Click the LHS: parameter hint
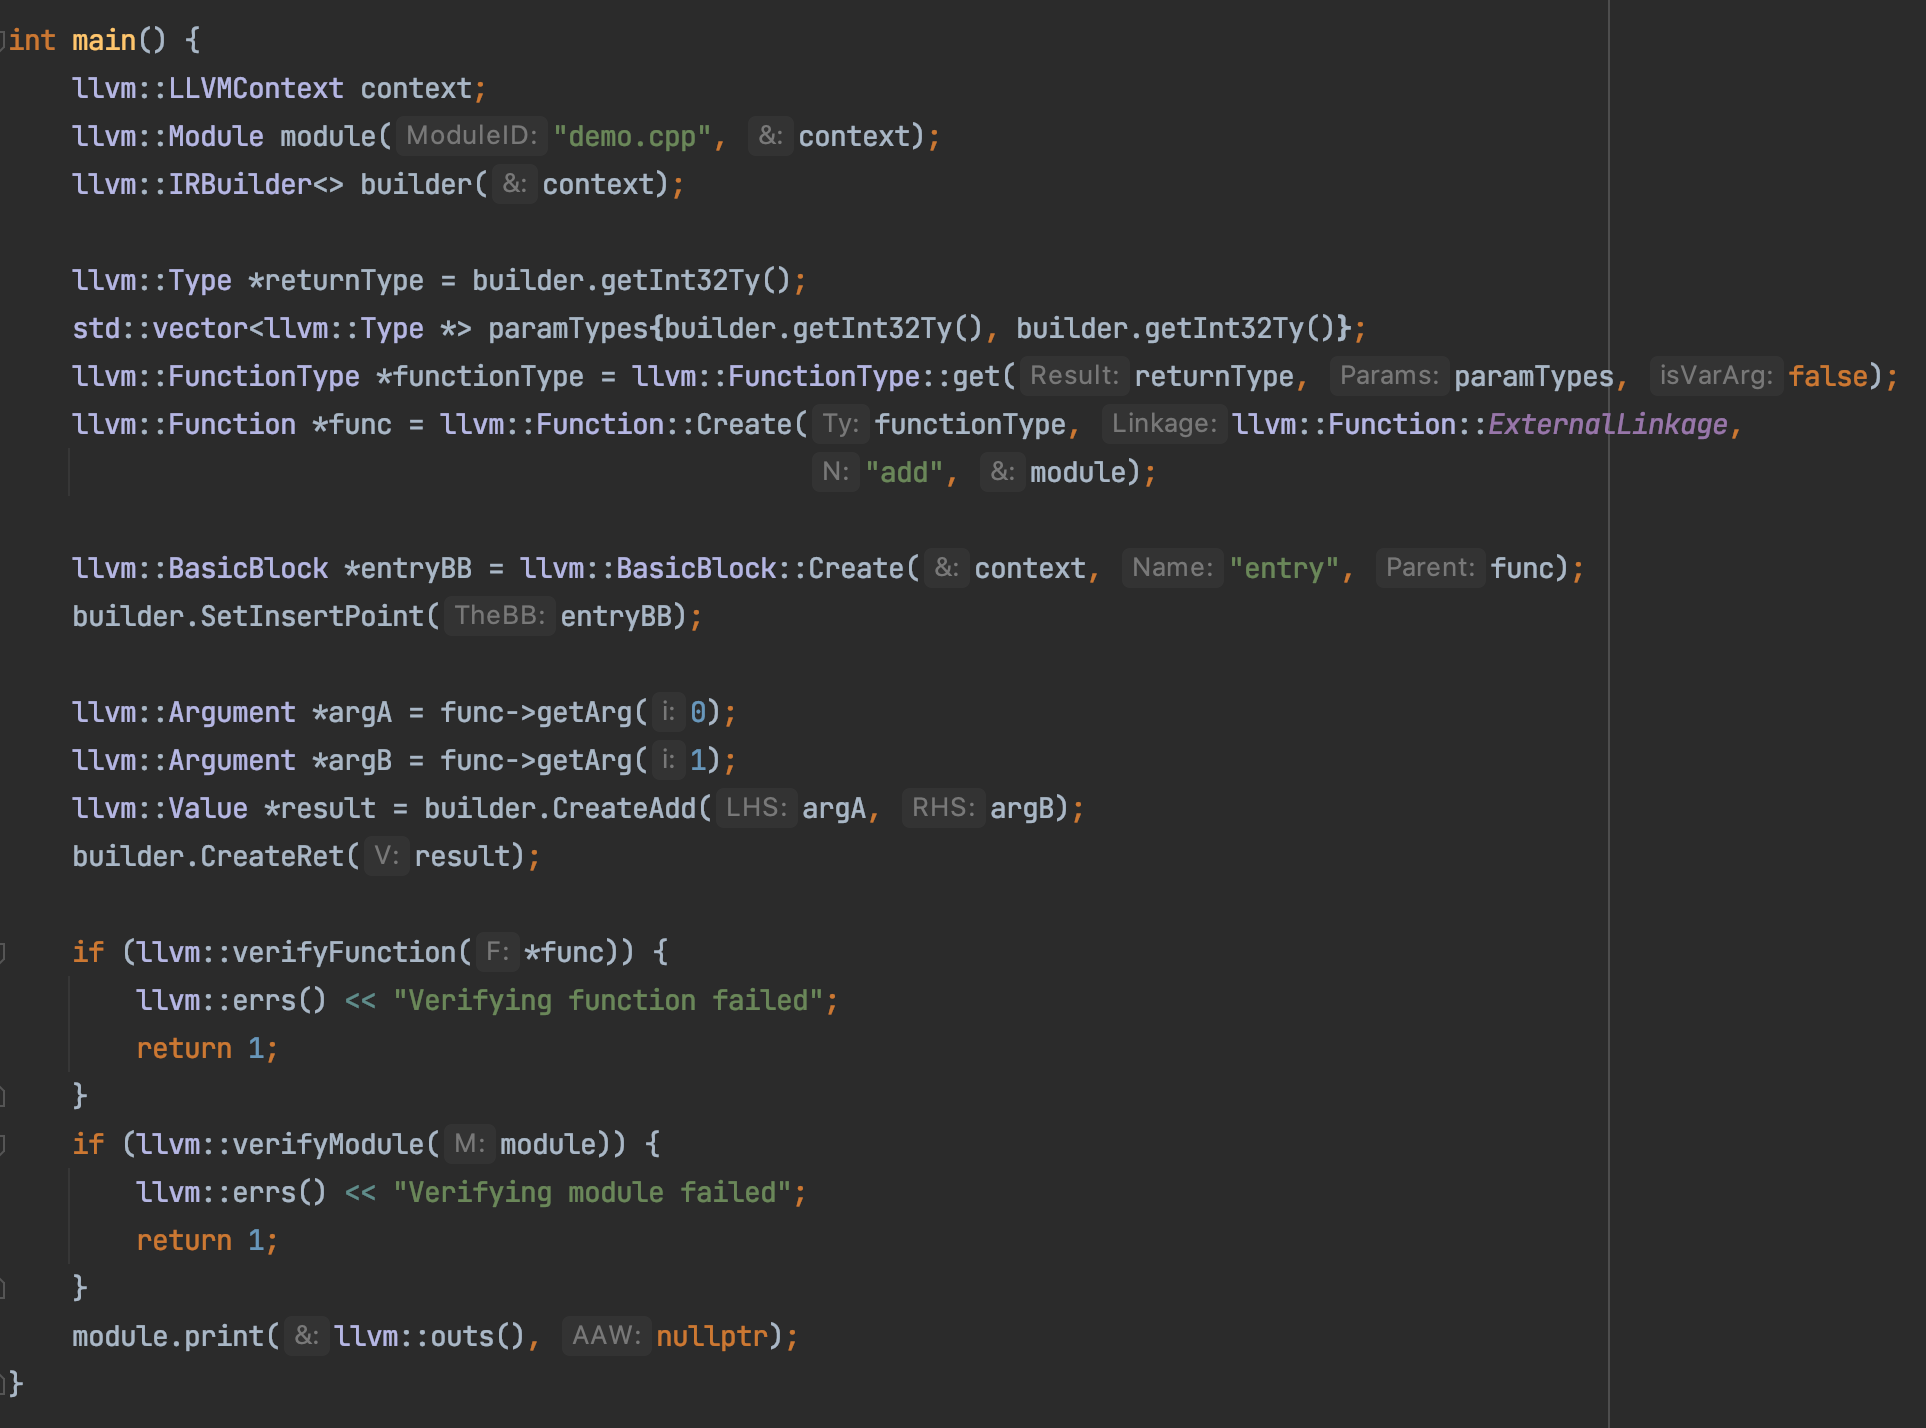Image resolution: width=1926 pixels, height=1428 pixels. pyautogui.click(x=756, y=807)
